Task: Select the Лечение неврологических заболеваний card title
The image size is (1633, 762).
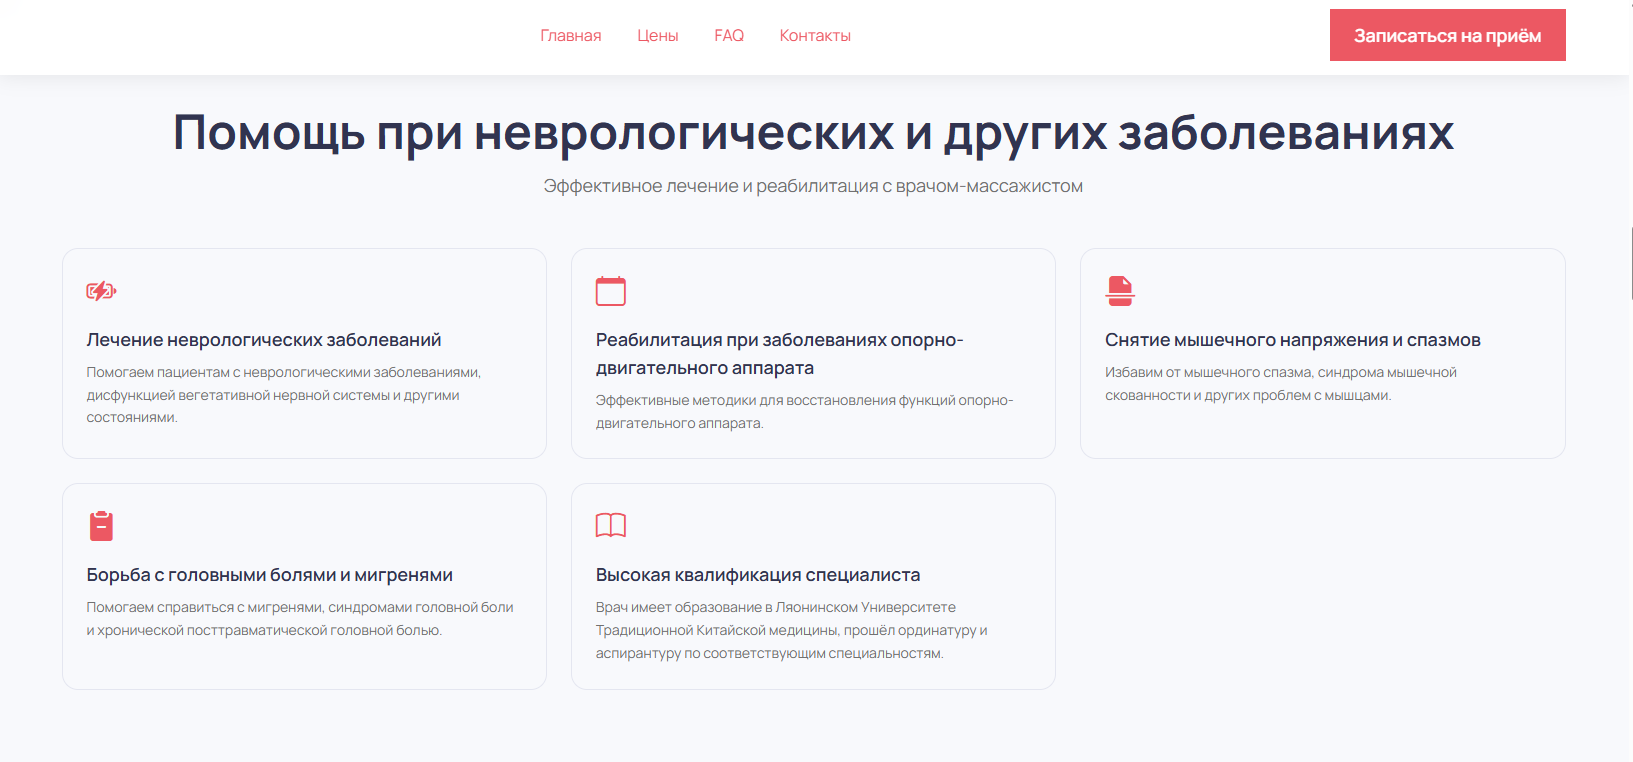Action: (264, 340)
